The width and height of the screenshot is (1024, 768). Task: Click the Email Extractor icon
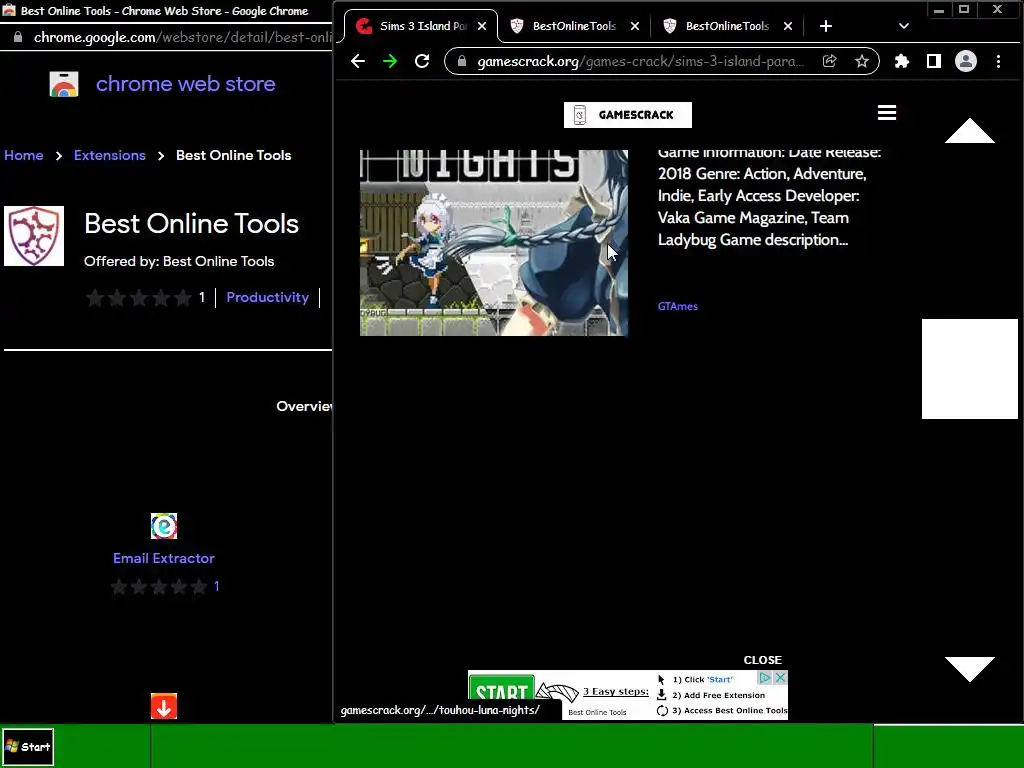click(164, 526)
